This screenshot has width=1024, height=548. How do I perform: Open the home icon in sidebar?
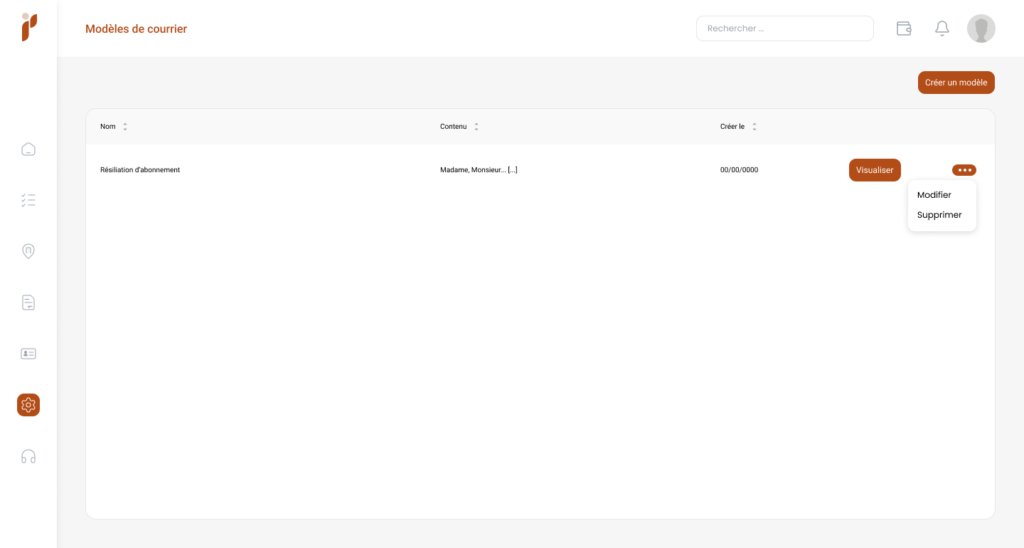(x=28, y=150)
